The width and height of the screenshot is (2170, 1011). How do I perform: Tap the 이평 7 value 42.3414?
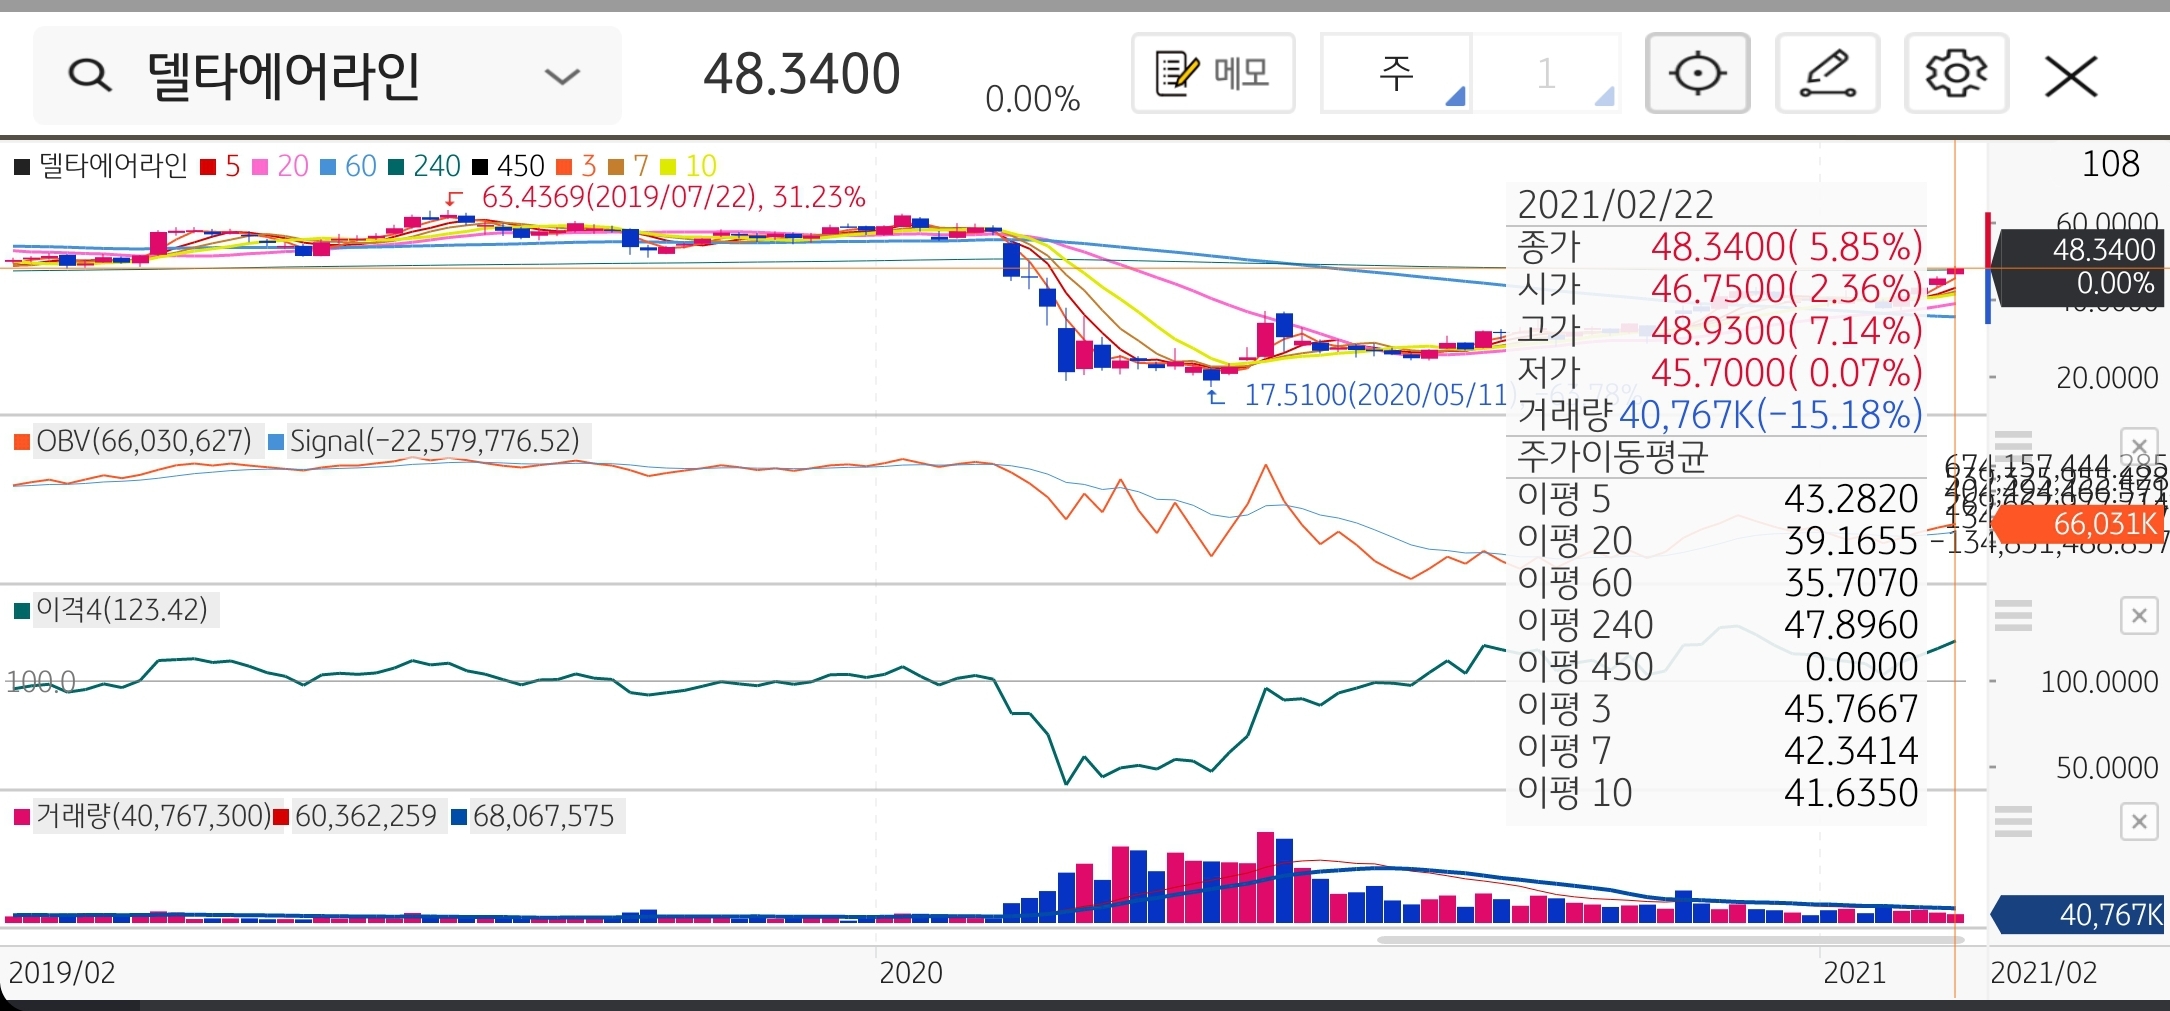(x=1851, y=750)
